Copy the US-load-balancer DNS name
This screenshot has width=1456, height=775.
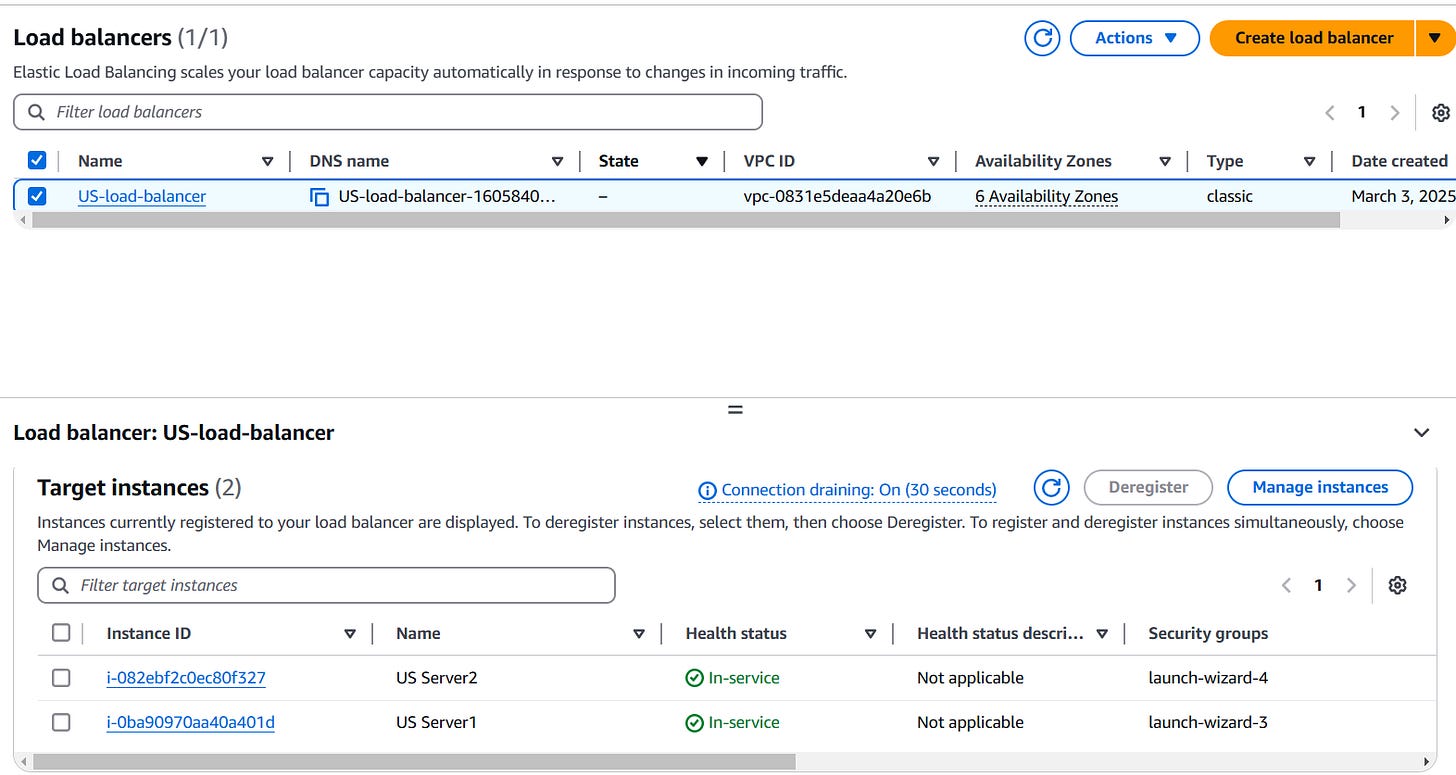[319, 196]
